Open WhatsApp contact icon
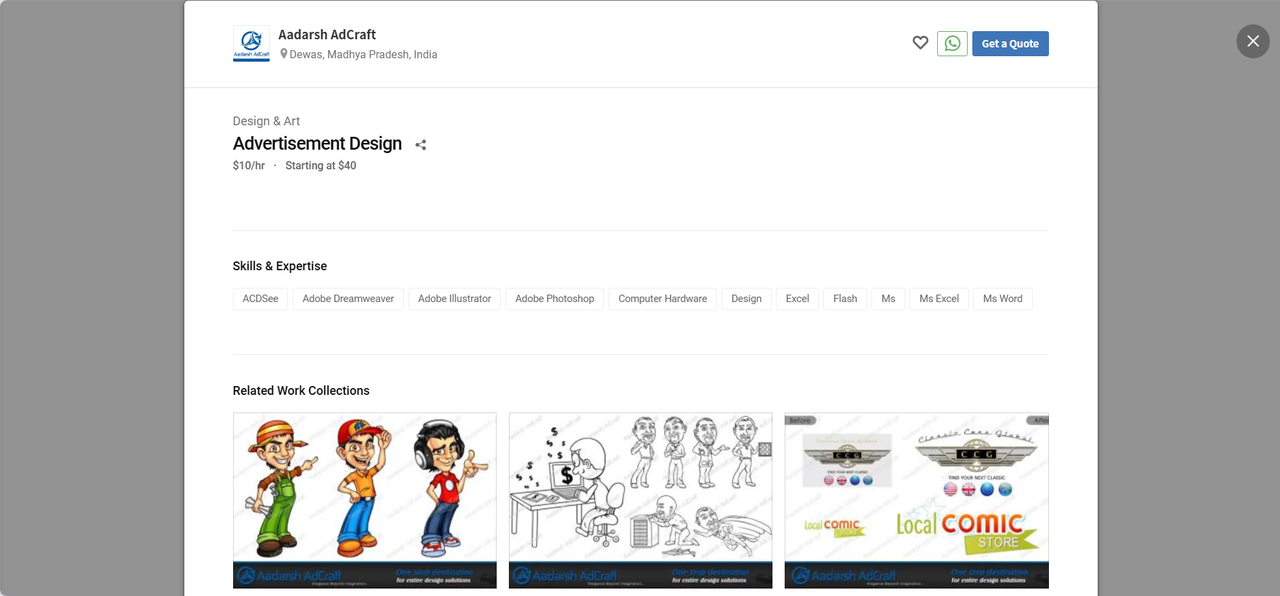1280x596 pixels. [952, 43]
